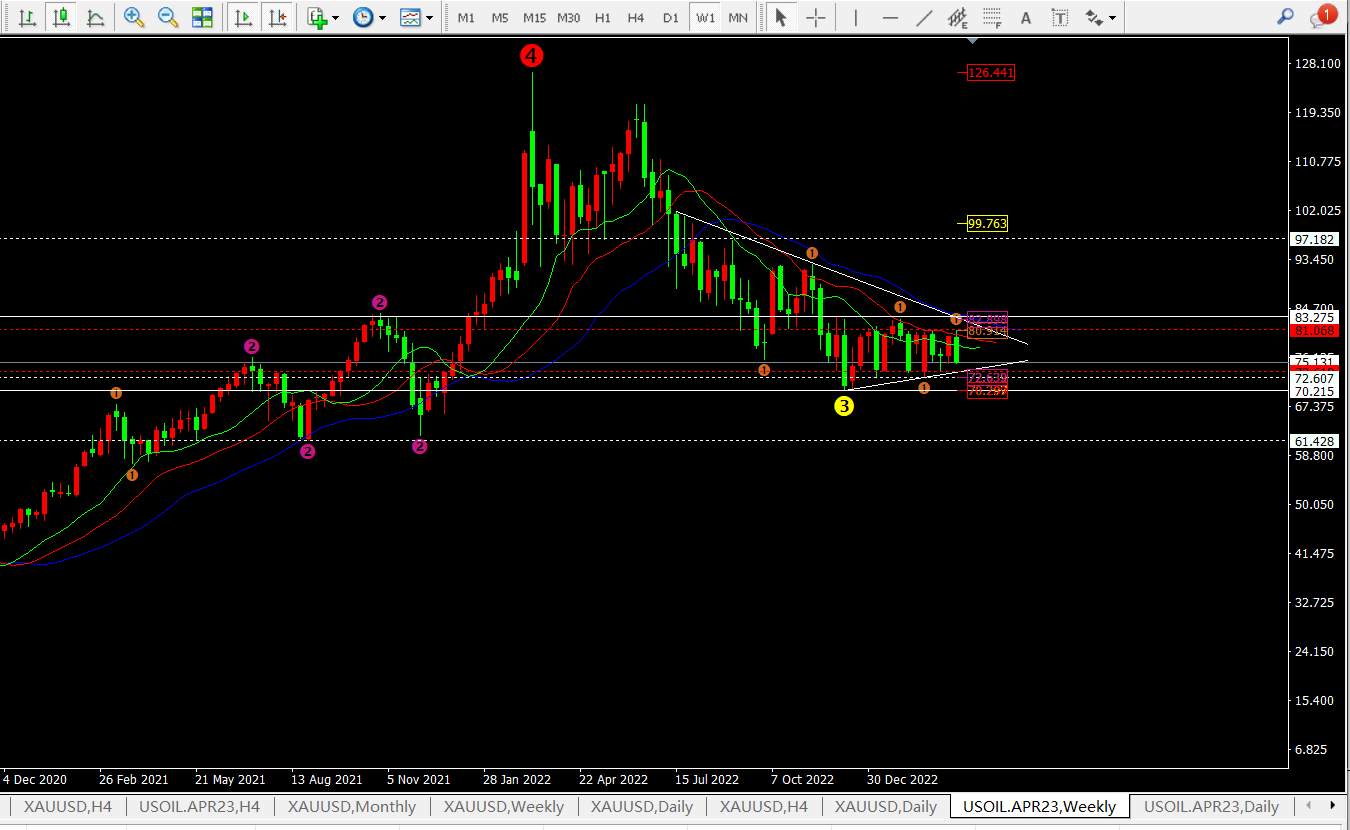Select the M1 timeframe
This screenshot has height=830, width=1350.
tap(466, 18)
